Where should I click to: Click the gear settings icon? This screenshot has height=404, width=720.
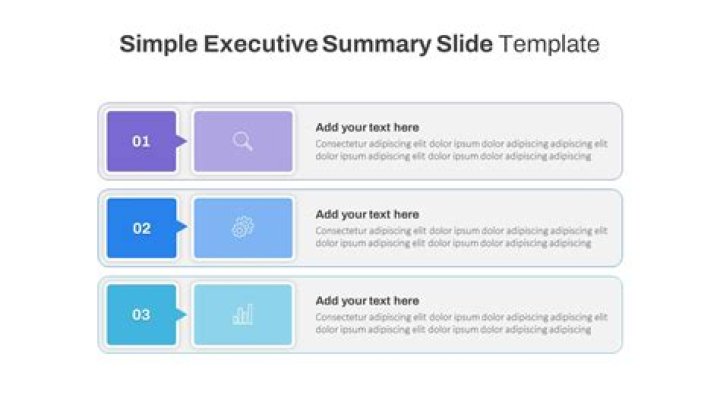coord(243,228)
